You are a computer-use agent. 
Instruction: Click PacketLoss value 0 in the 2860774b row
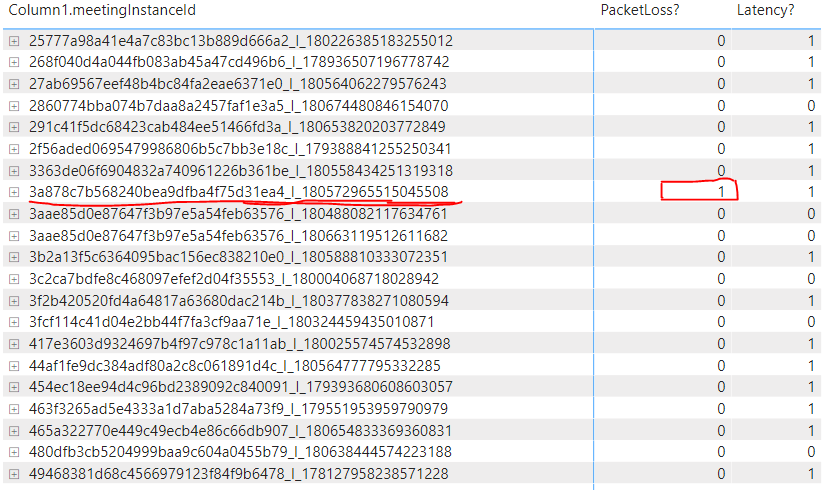pos(721,106)
